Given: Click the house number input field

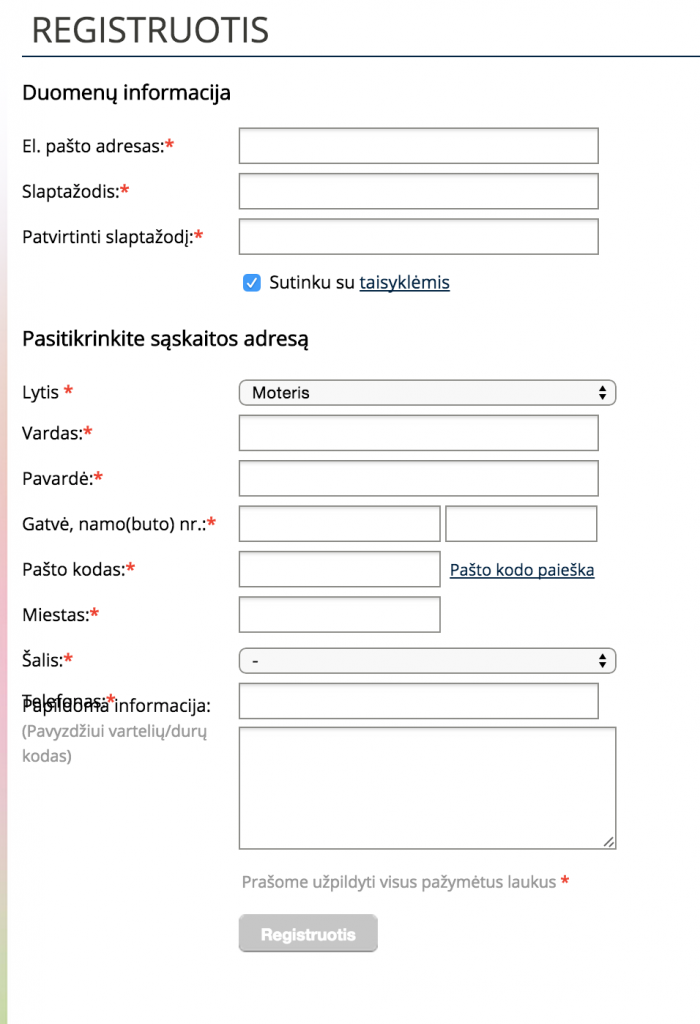Looking at the screenshot, I should pyautogui.click(x=520, y=524).
